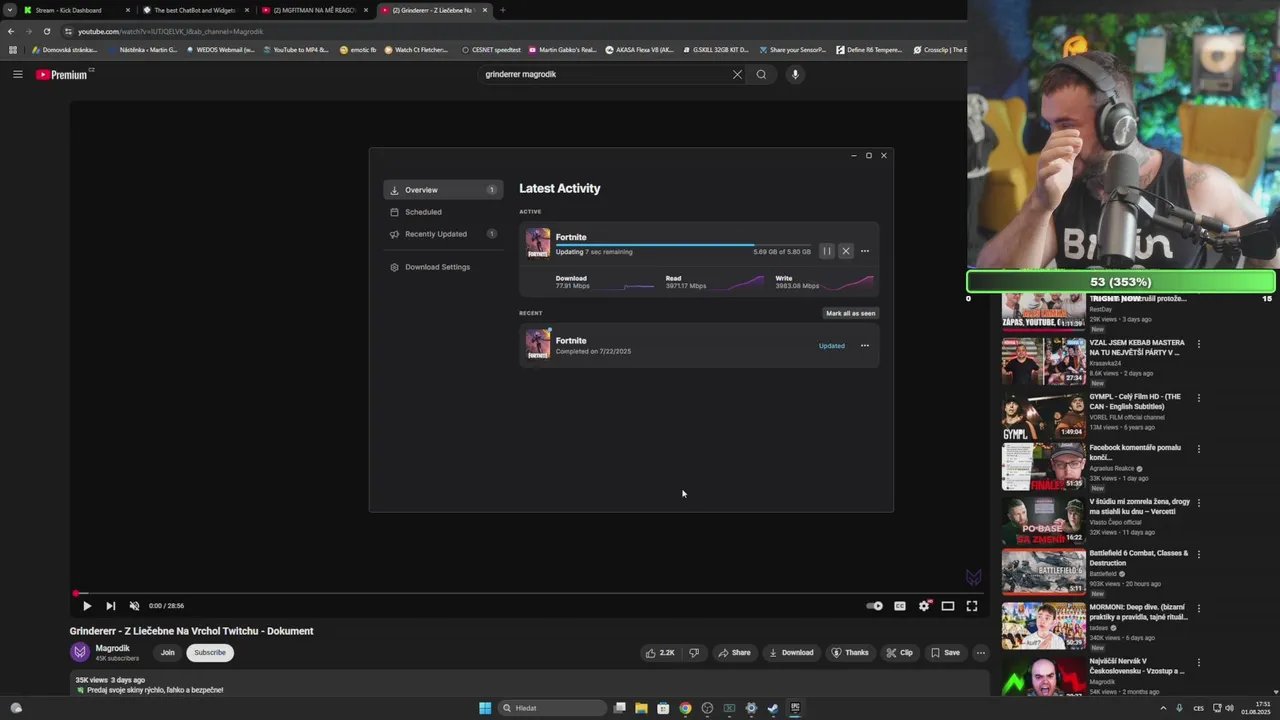The width and height of the screenshot is (1280, 720).
Task: Pause the active Fortnite update
Action: (x=827, y=251)
